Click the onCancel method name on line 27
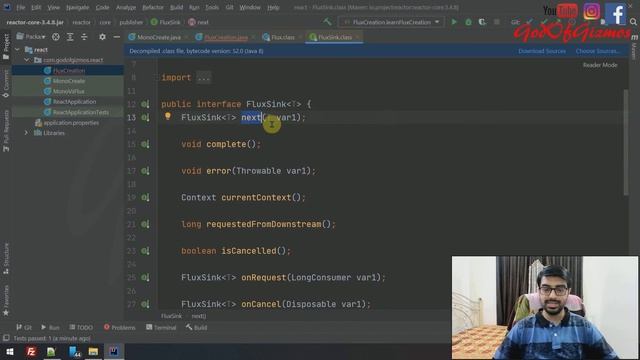The height and width of the screenshot is (360, 640). click(x=261, y=304)
